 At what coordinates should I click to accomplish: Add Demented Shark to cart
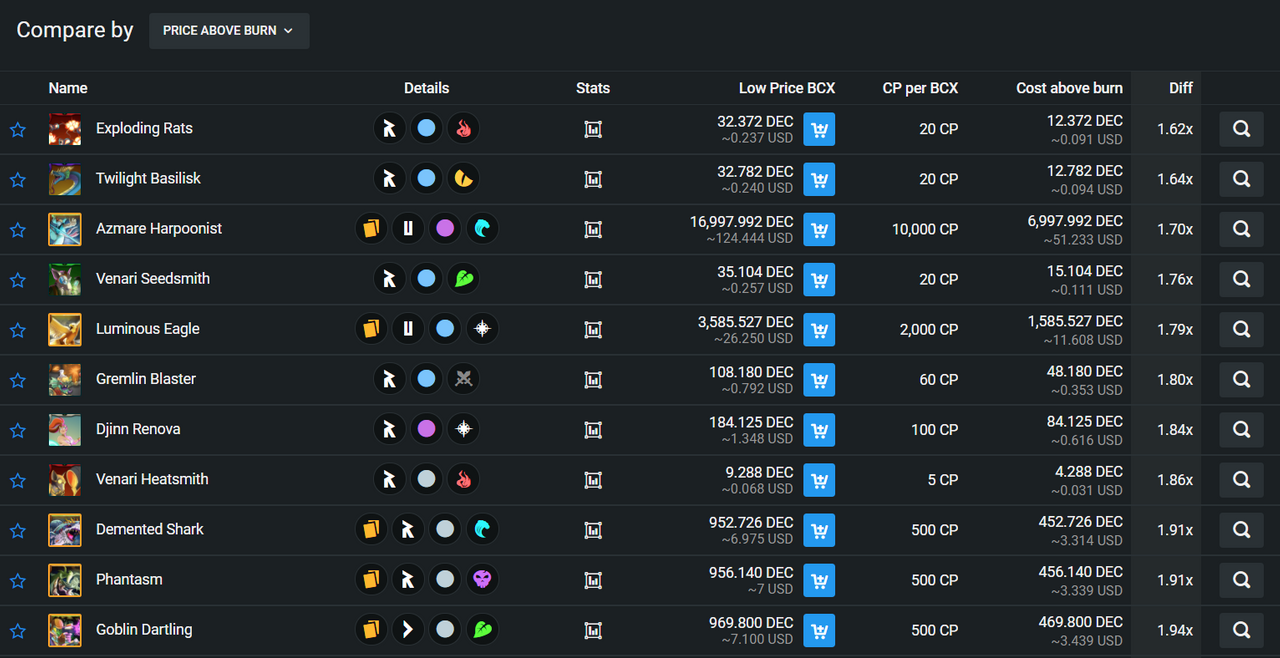click(x=819, y=530)
